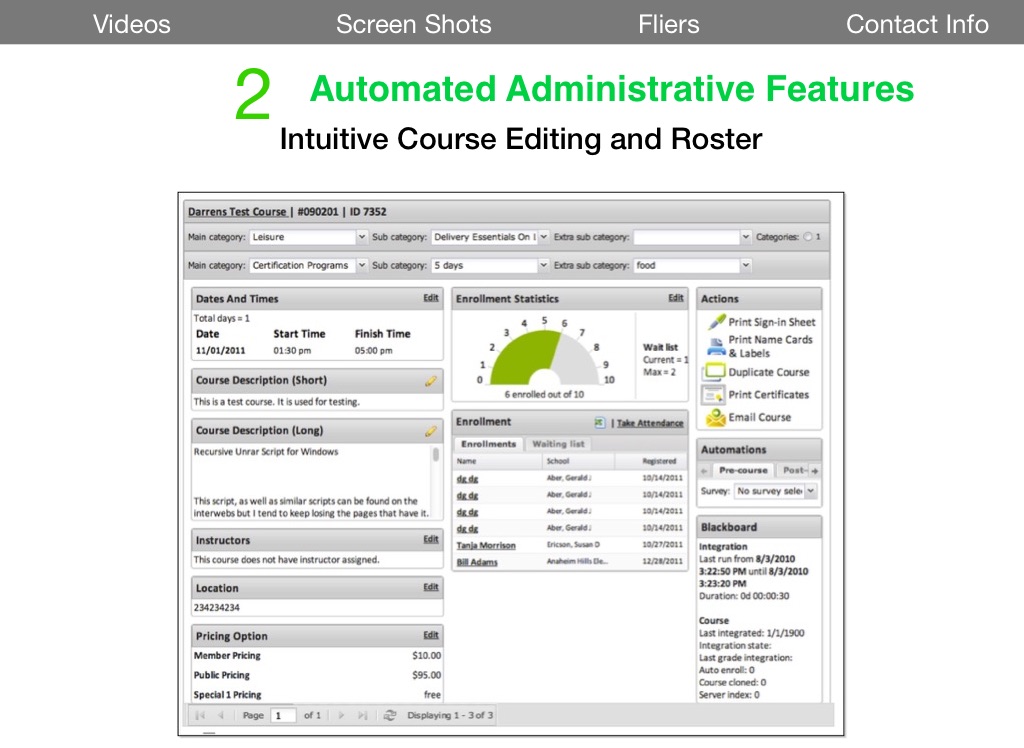Click Edit on Dates And Times panel
This screenshot has height=748, width=1024.
(x=430, y=298)
